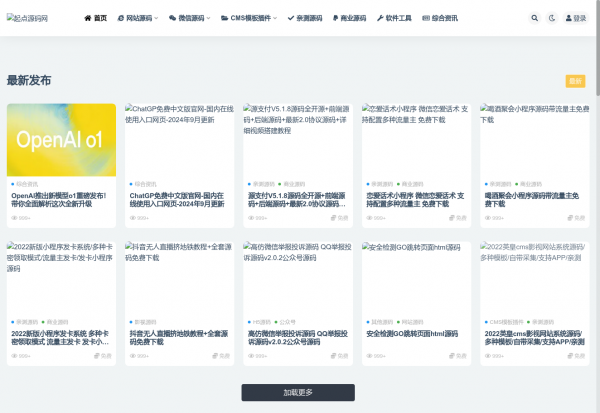Open article title 源支付V5.1.8源码全开源
600x413 pixels.
[297, 199]
